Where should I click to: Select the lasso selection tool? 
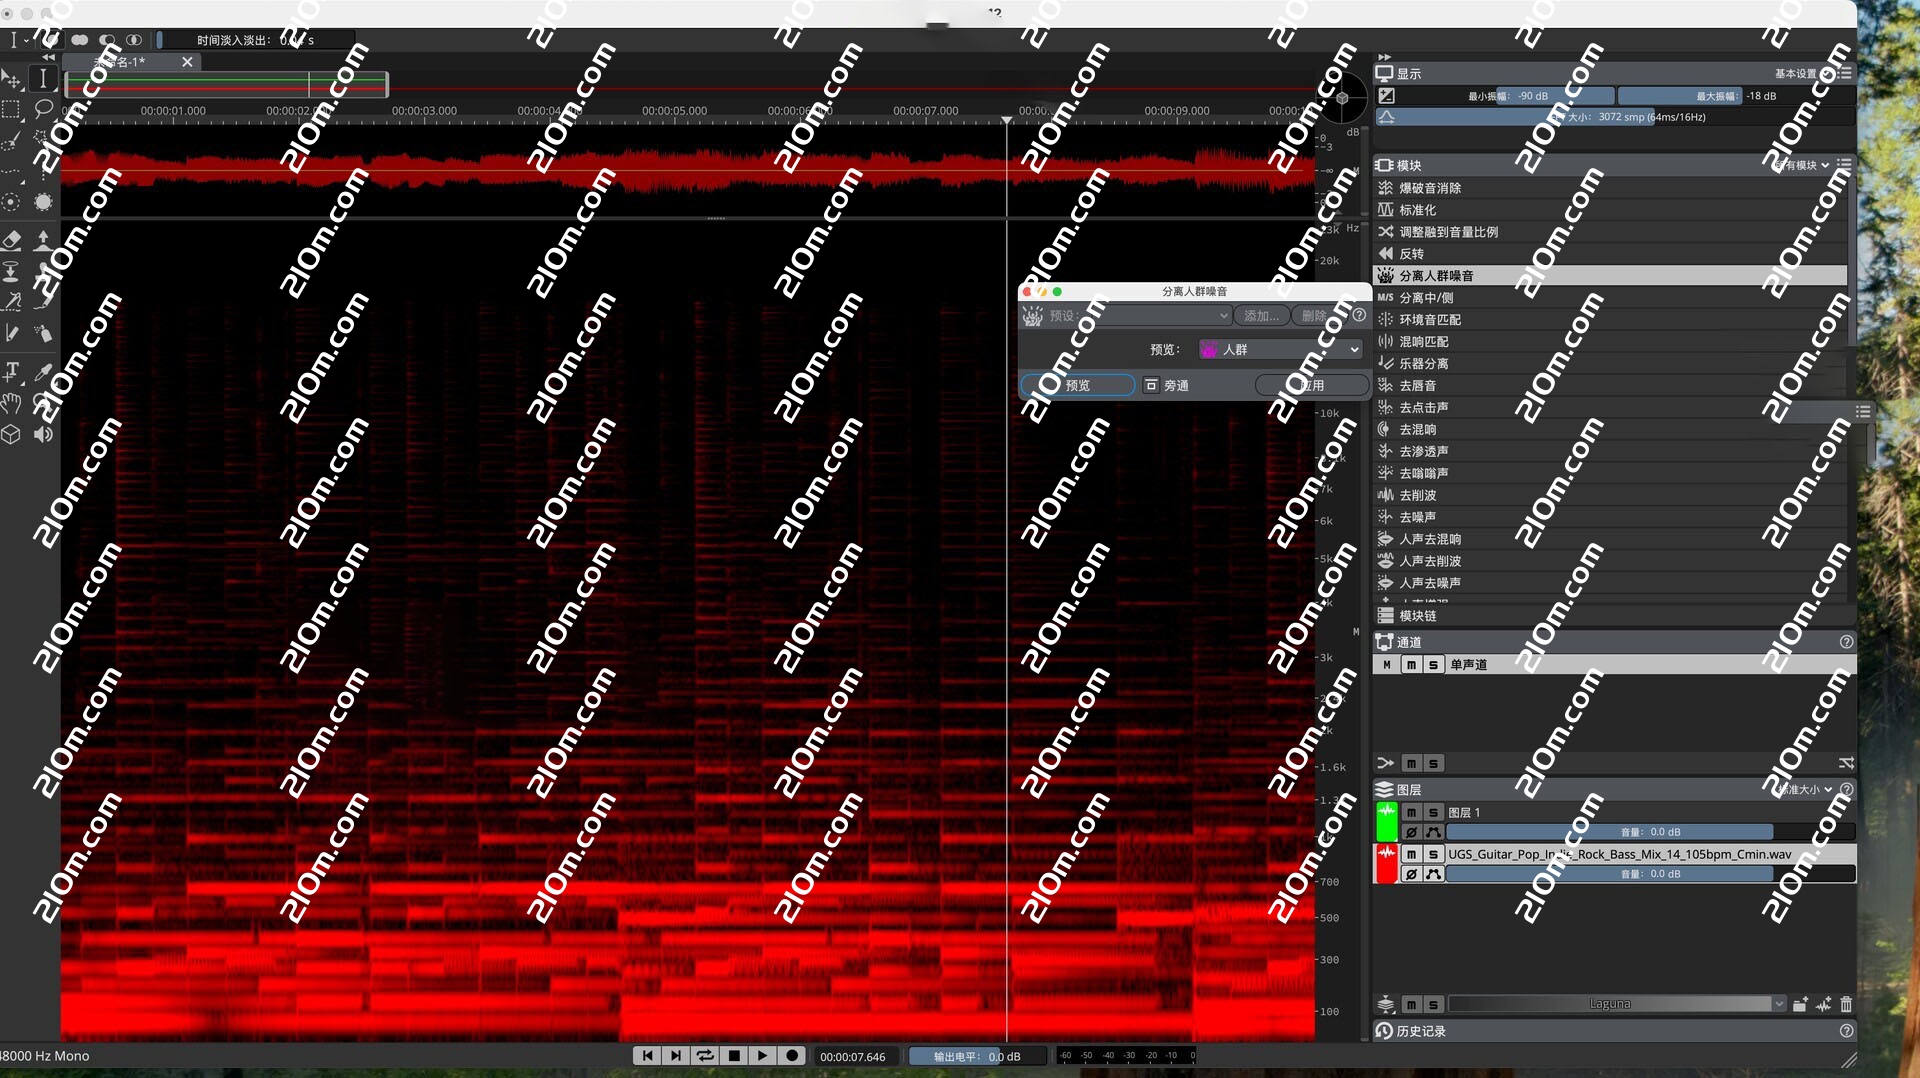click(x=43, y=108)
